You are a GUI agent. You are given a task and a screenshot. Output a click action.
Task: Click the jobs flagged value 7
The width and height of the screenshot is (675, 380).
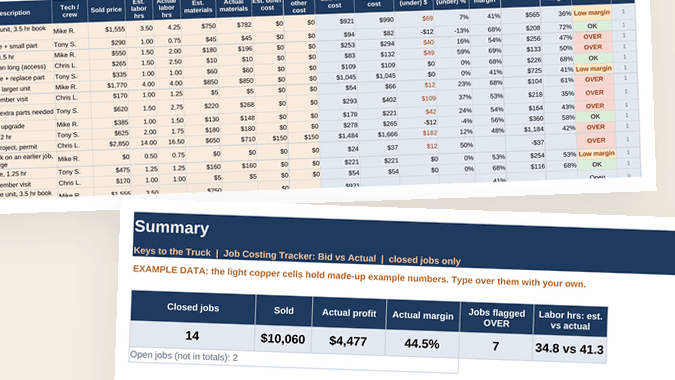[x=495, y=346]
